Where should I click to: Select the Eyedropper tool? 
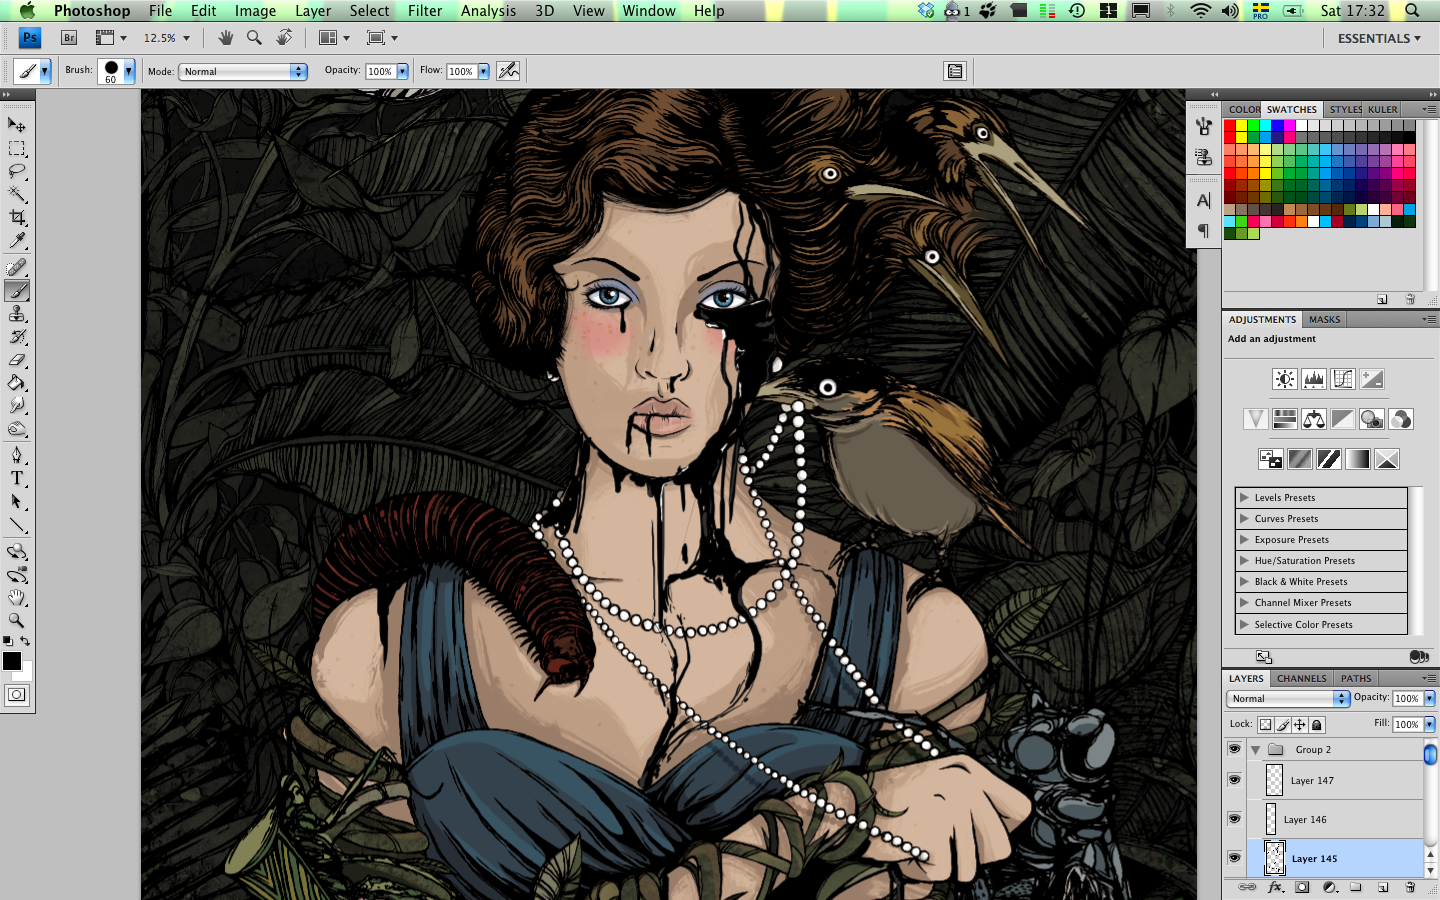tap(17, 240)
